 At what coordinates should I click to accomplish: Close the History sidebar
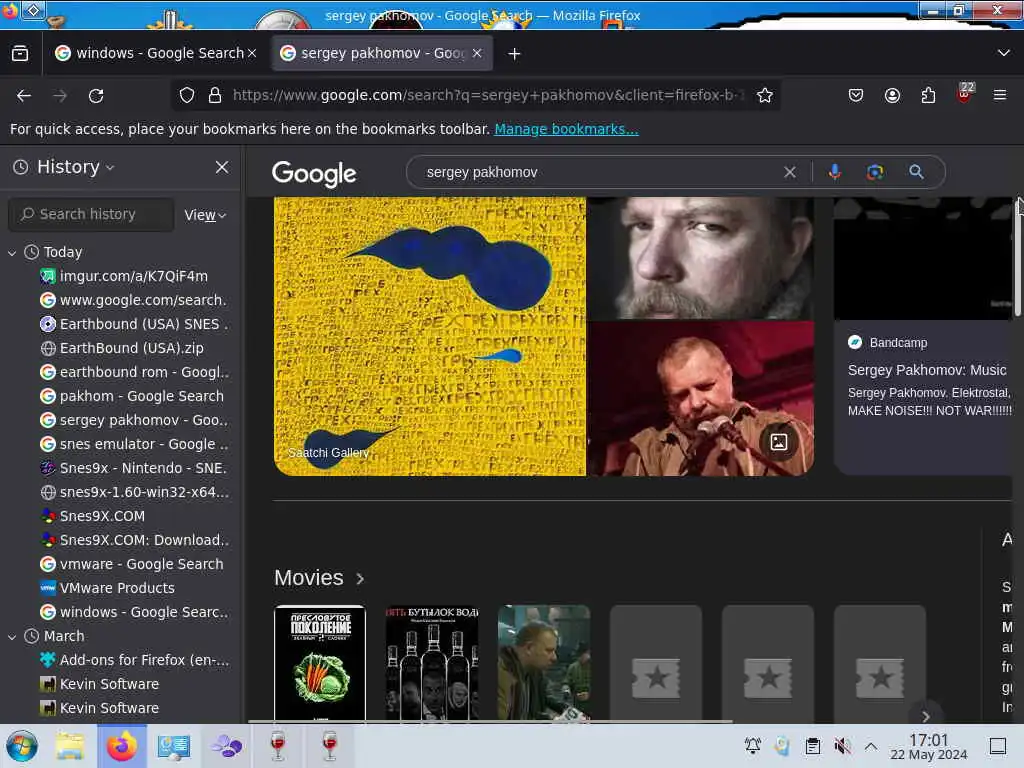pos(222,167)
